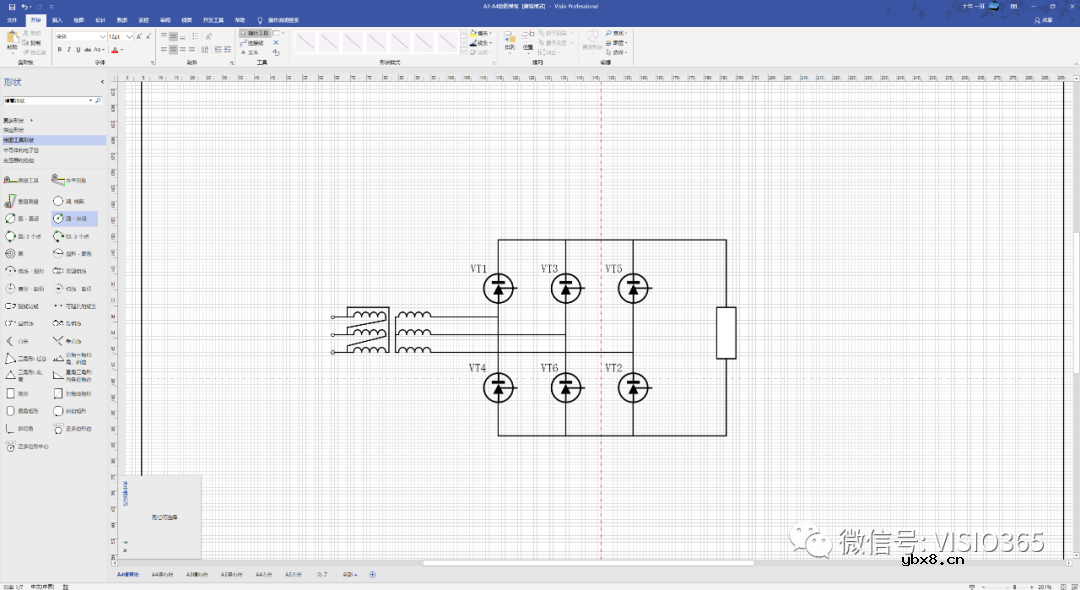
Task: Open the font size dropdown
Action: tap(130, 36)
